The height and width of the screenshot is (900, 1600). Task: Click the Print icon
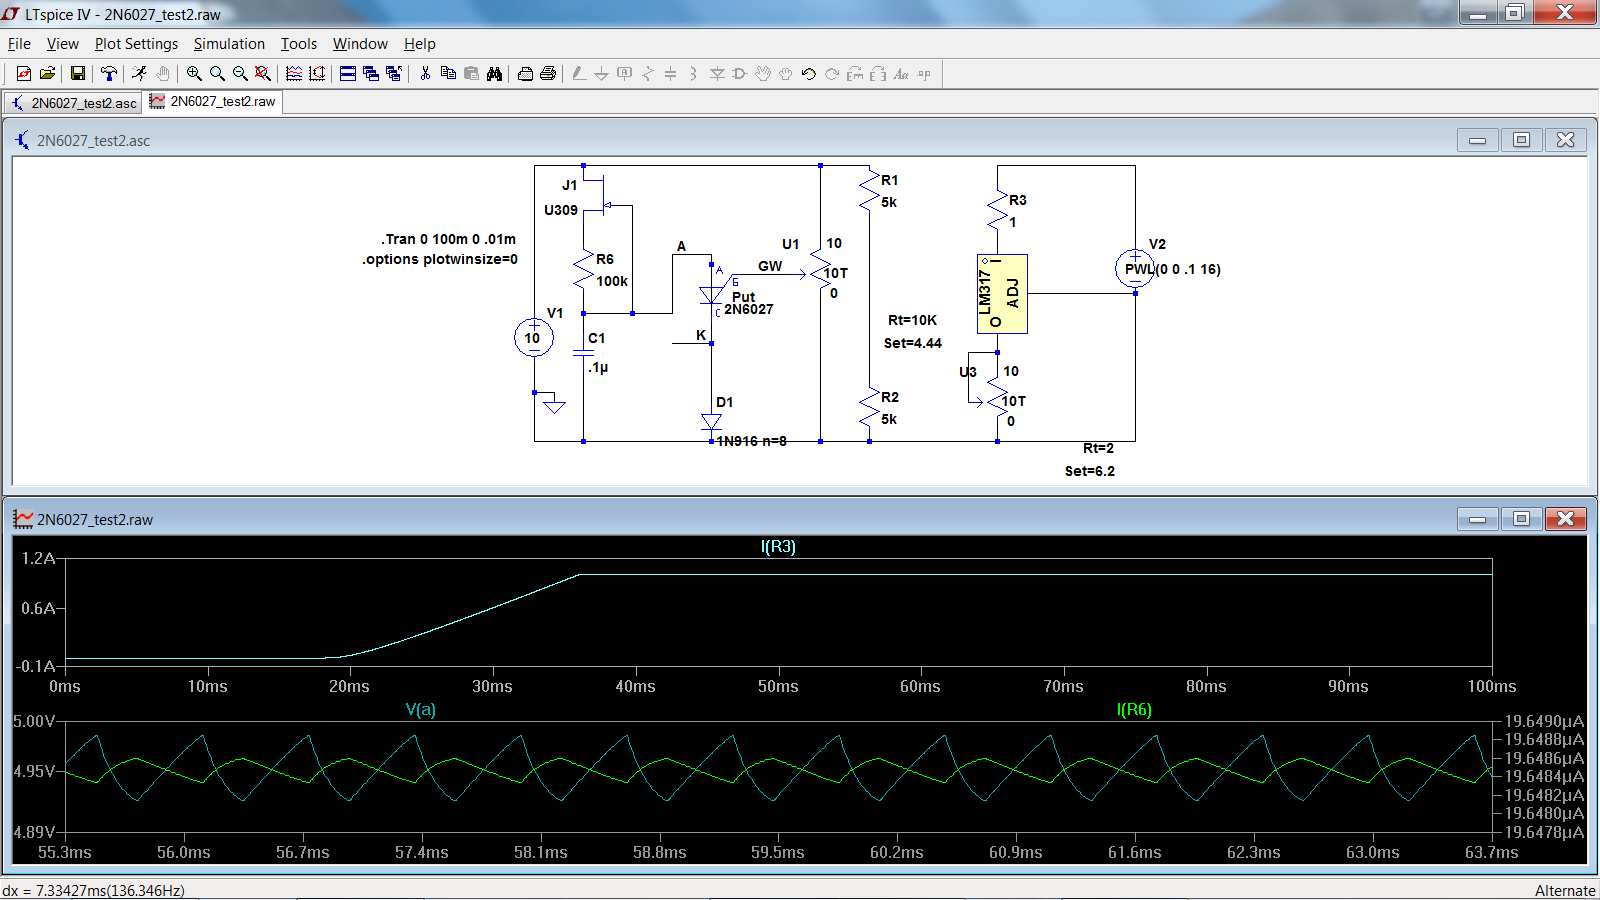(548, 74)
